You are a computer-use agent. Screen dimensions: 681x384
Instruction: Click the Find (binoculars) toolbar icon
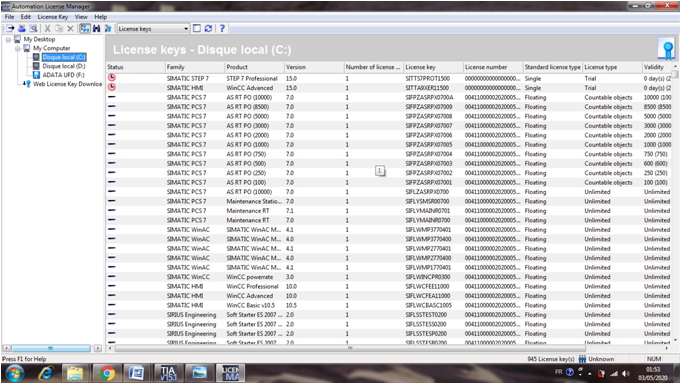pyautogui.click(x=96, y=28)
